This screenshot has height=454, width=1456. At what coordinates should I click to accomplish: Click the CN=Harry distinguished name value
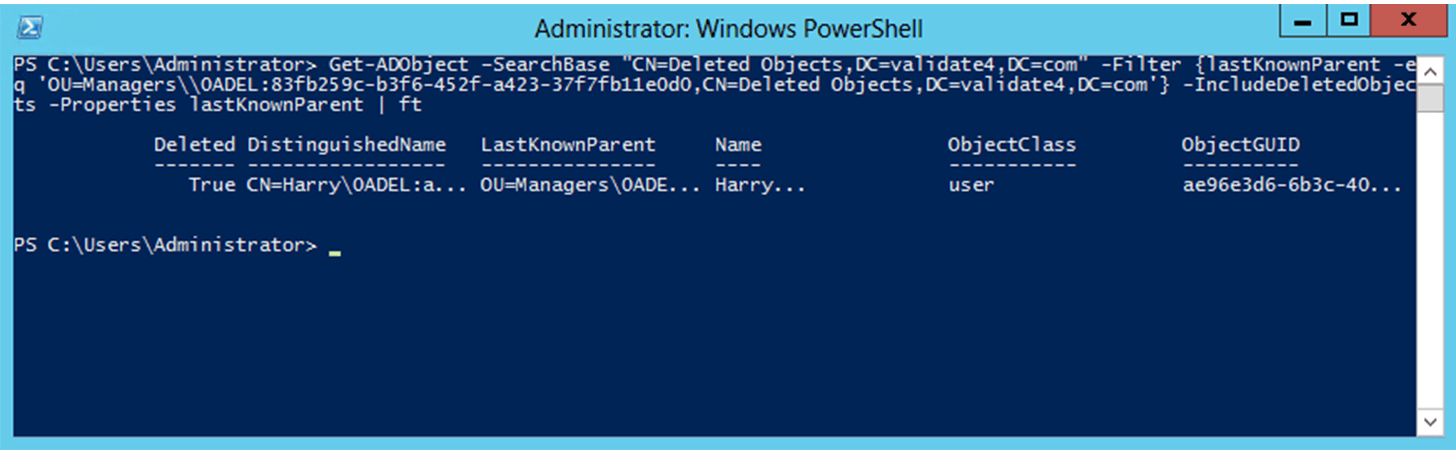pyautogui.click(x=357, y=185)
